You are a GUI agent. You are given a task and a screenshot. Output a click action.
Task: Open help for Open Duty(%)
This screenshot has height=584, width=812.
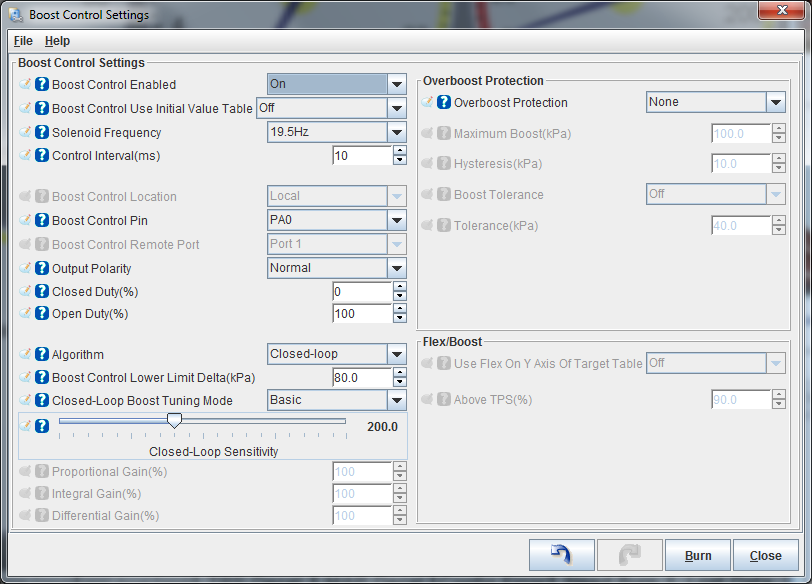coord(42,313)
